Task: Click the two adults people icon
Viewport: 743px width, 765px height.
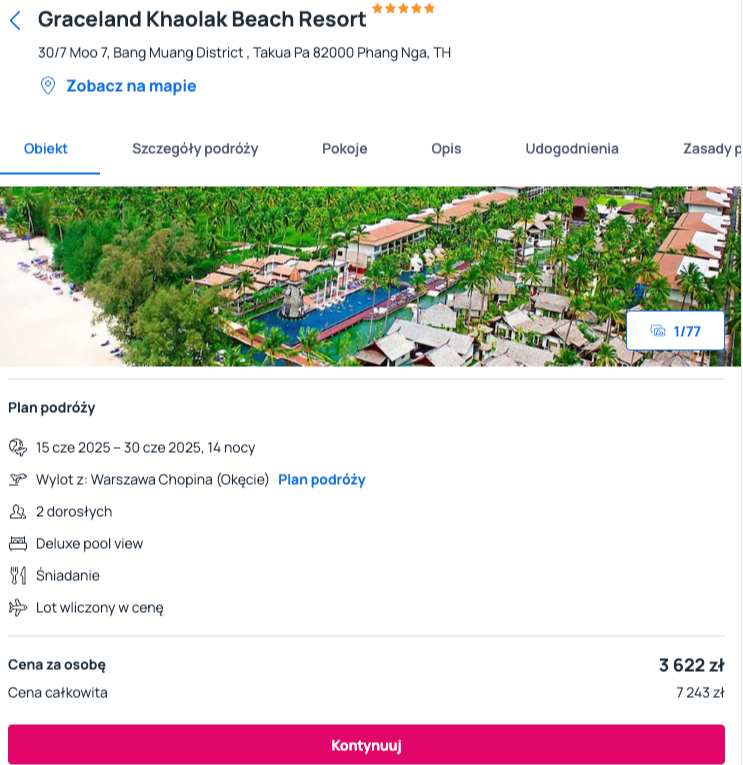Action: click(x=18, y=512)
